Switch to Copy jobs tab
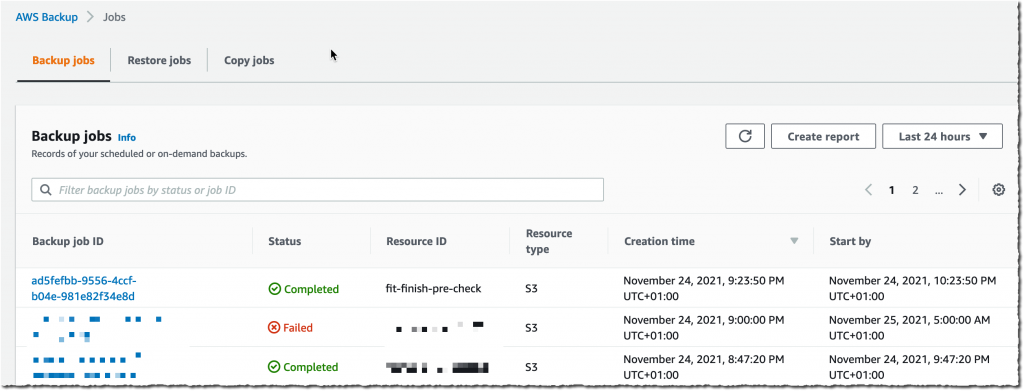Viewport: 1024px width, 391px height. (249, 61)
